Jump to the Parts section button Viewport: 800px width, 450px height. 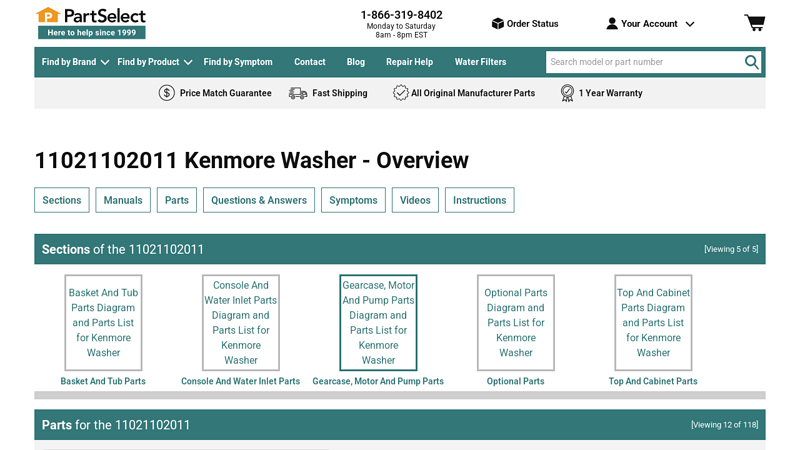(x=177, y=200)
